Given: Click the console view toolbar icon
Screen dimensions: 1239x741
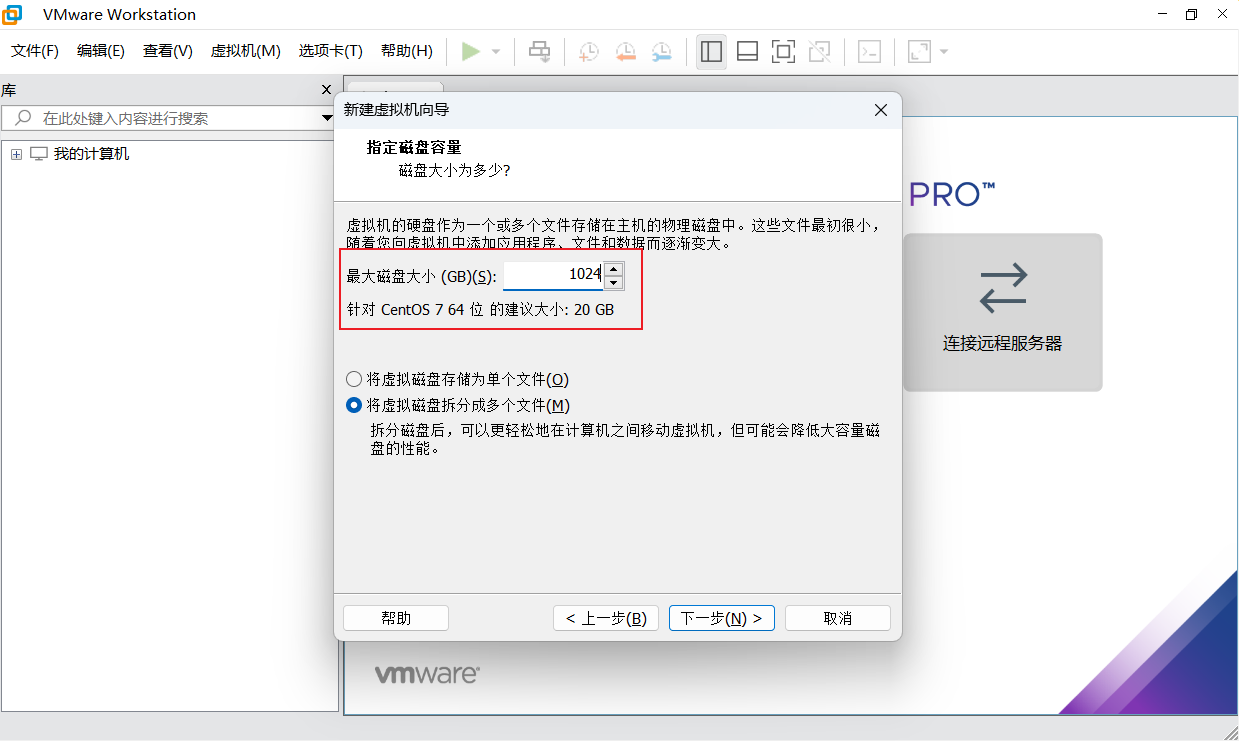Looking at the screenshot, I should tap(870, 52).
